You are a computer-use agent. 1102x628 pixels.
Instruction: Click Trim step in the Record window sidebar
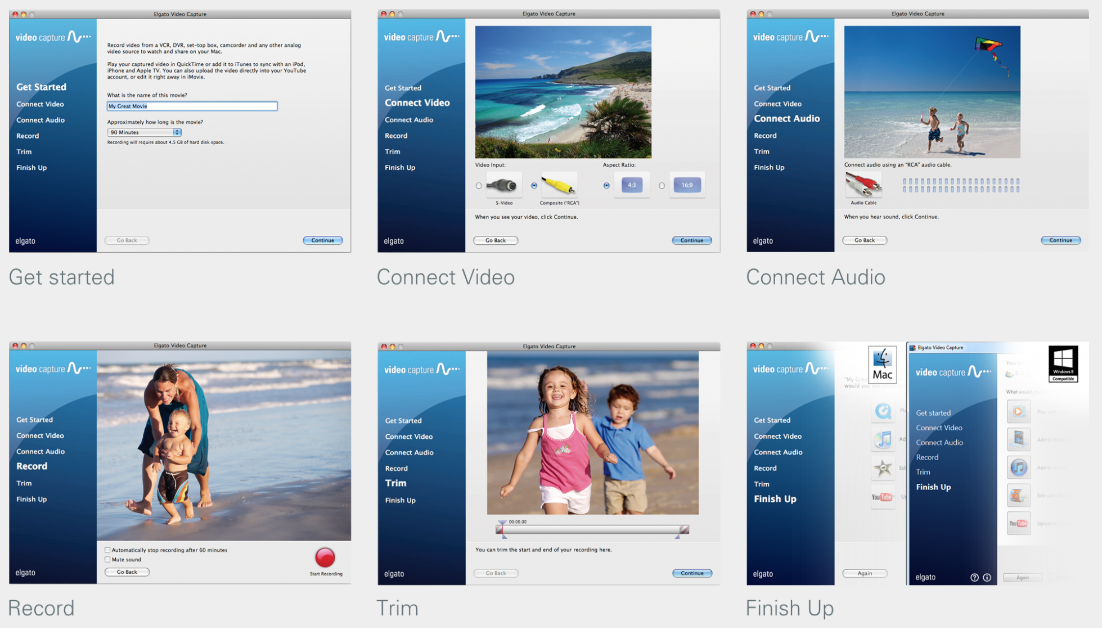point(24,483)
